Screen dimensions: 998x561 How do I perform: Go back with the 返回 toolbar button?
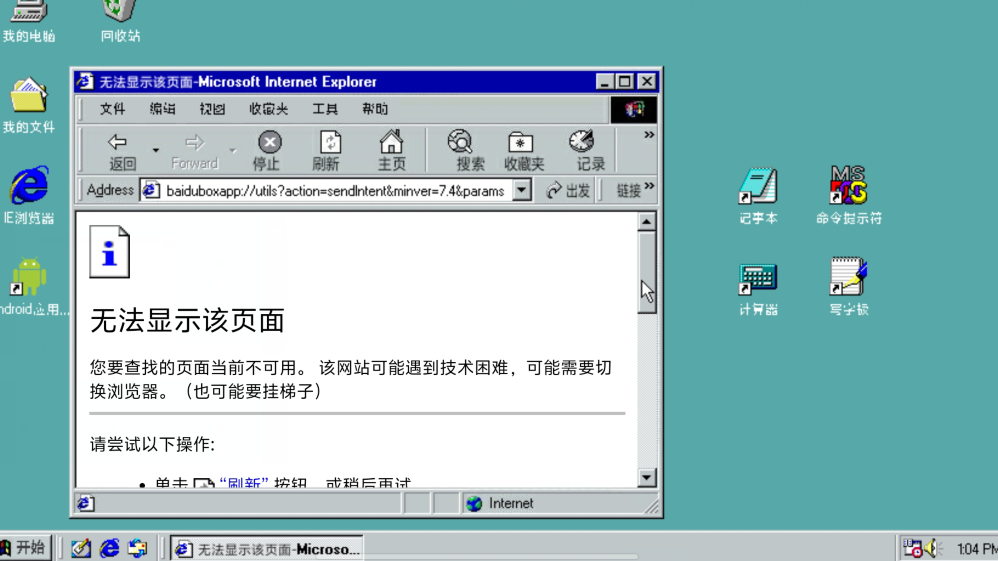click(122, 150)
